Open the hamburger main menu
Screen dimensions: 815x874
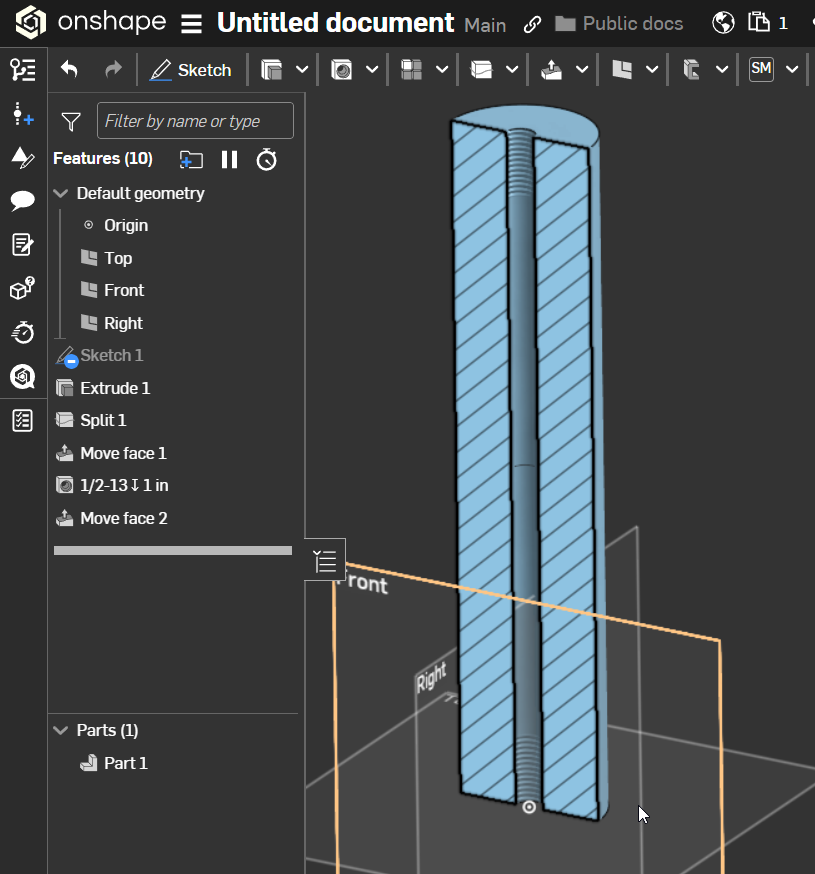(191, 24)
